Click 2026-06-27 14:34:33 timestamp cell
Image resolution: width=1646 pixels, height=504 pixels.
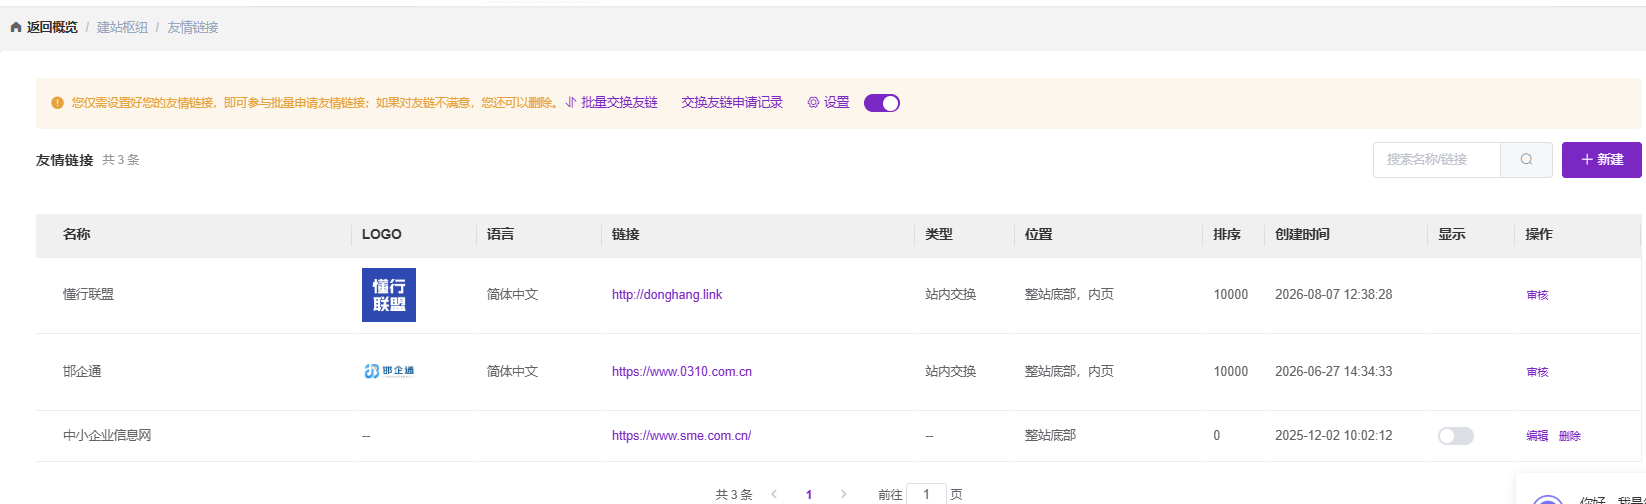pos(1333,372)
